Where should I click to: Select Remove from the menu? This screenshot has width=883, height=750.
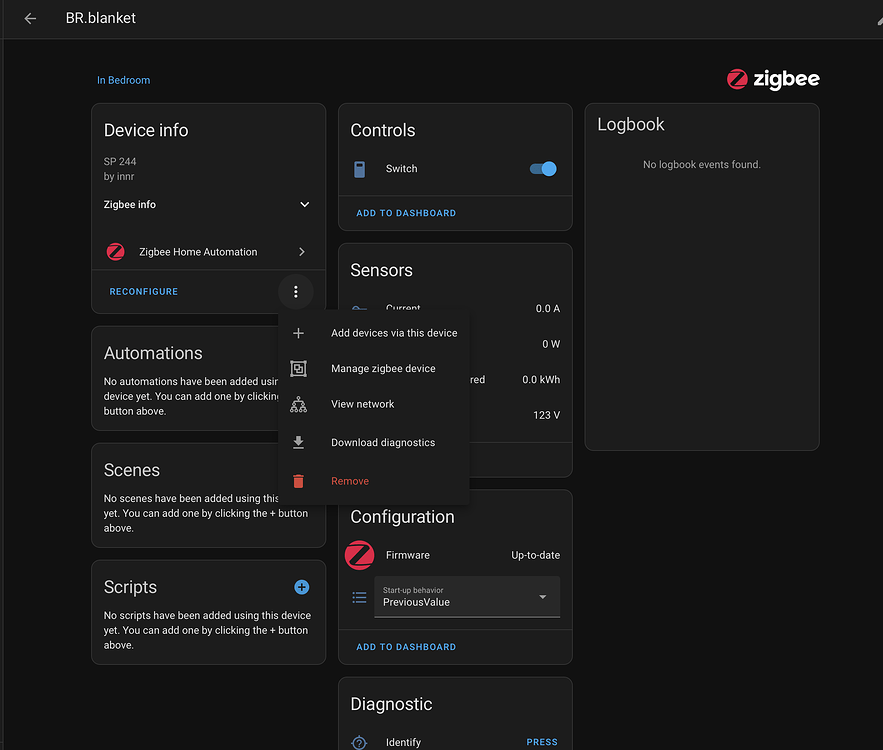[x=374, y=481]
